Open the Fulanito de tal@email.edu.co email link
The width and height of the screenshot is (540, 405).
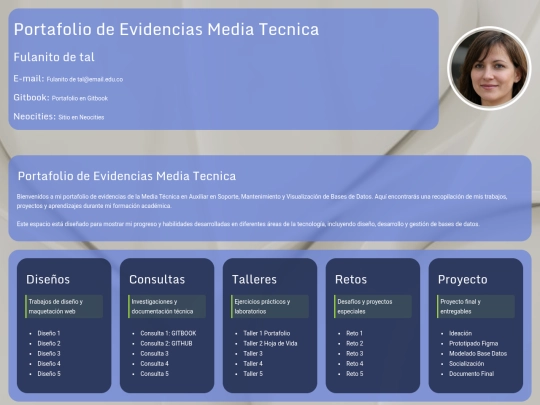[x=85, y=80]
